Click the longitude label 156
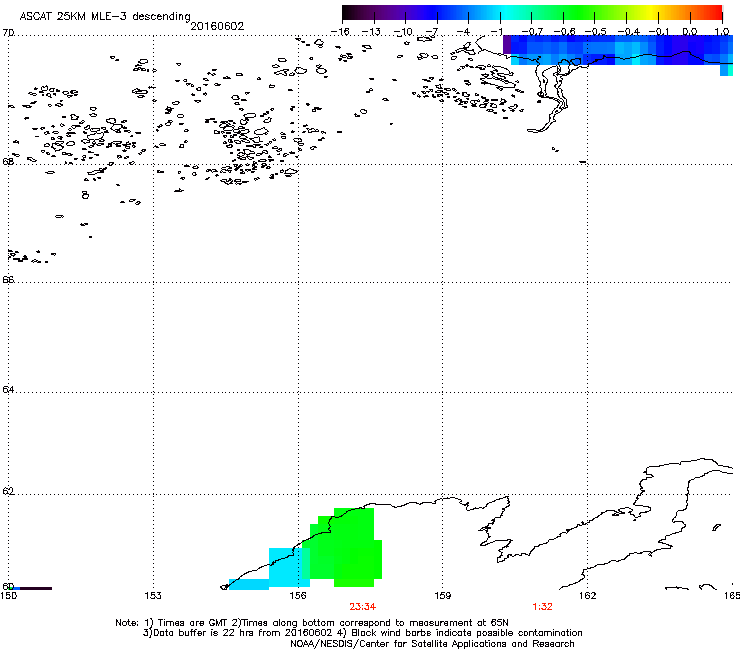The image size is (740, 650). click(298, 596)
